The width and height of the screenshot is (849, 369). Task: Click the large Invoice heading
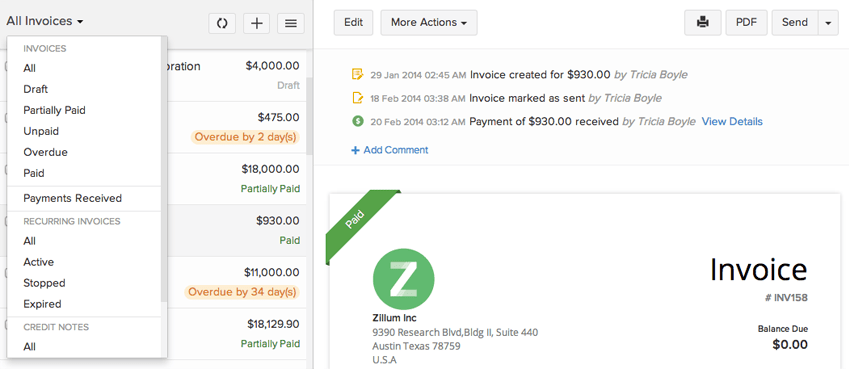[759, 269]
